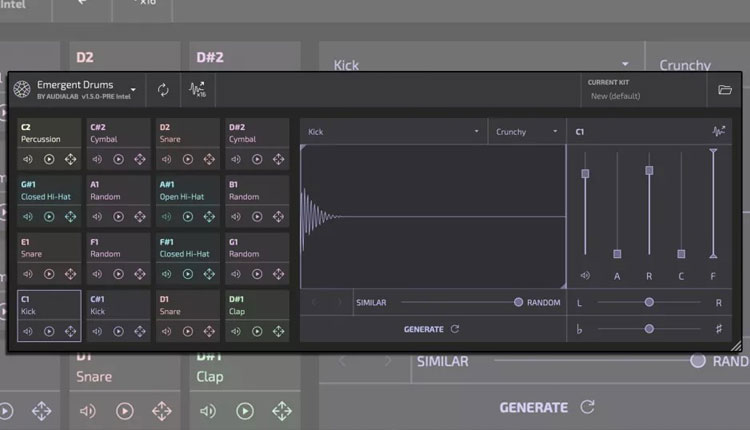This screenshot has height=430, width=750.
Task: Mute the F#1 Closed Hi-Hat pad
Action: tap(166, 273)
